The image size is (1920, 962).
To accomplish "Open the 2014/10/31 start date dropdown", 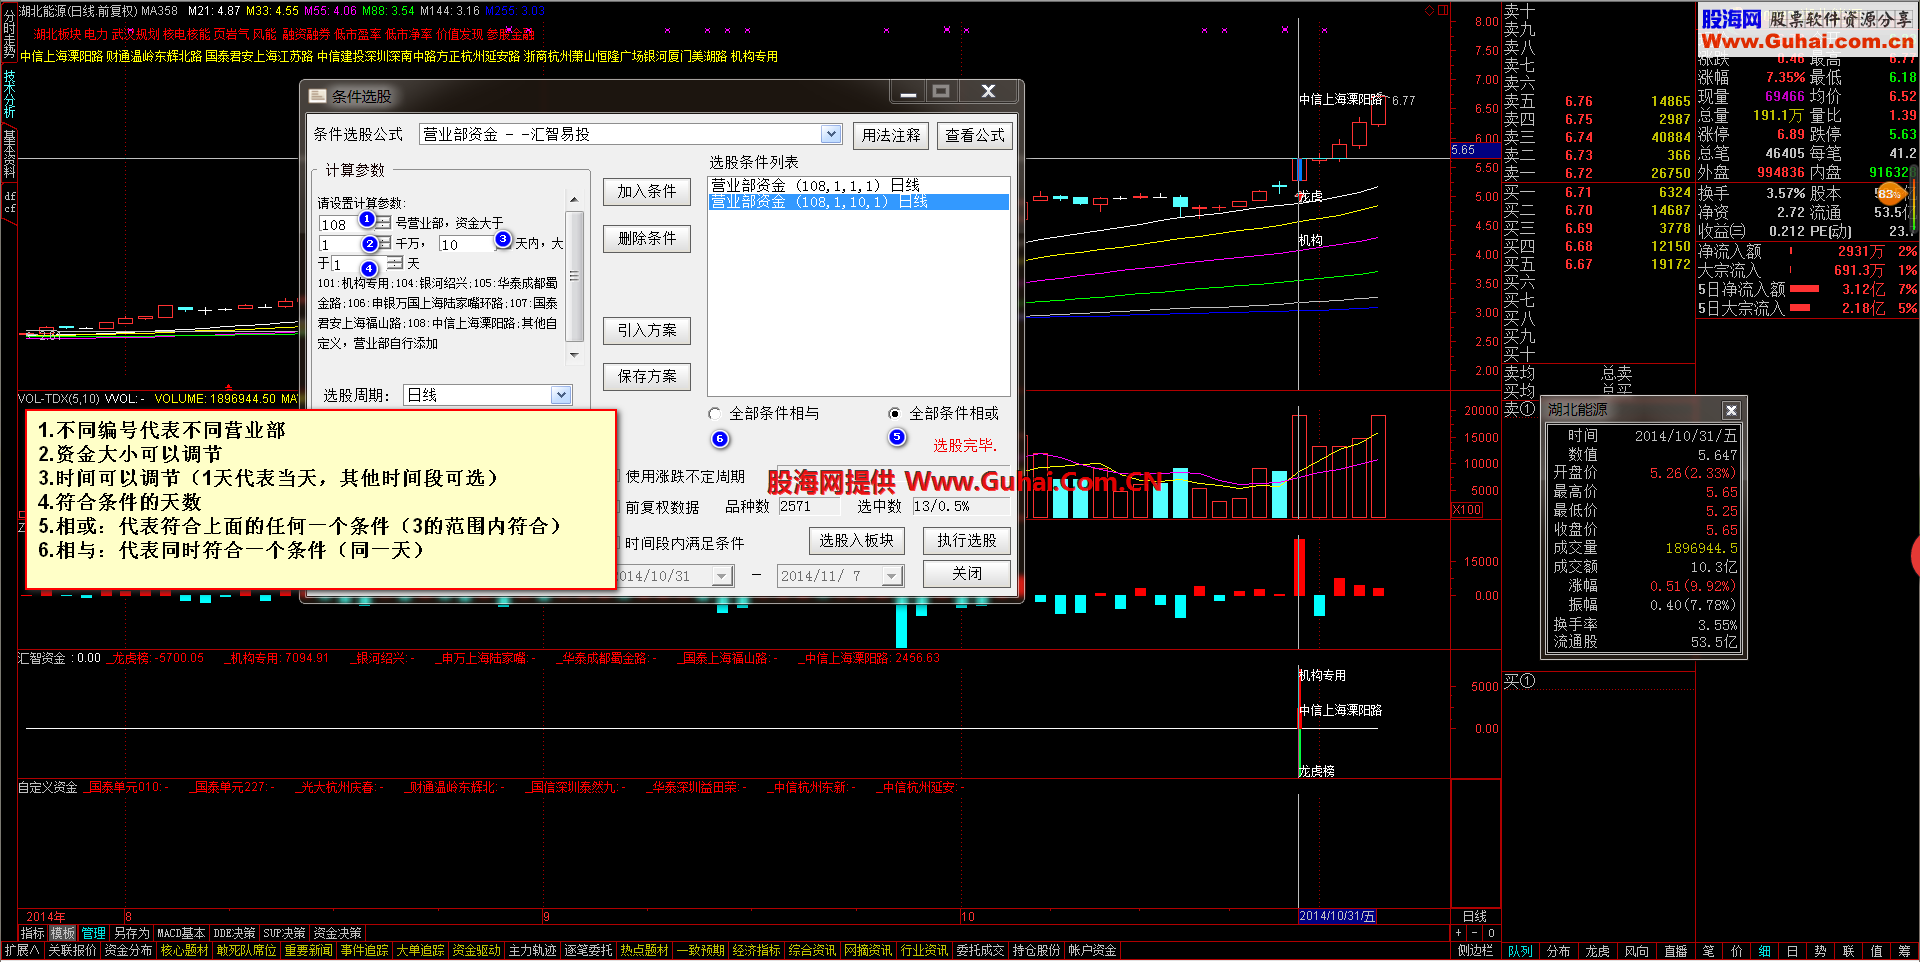I will [722, 576].
